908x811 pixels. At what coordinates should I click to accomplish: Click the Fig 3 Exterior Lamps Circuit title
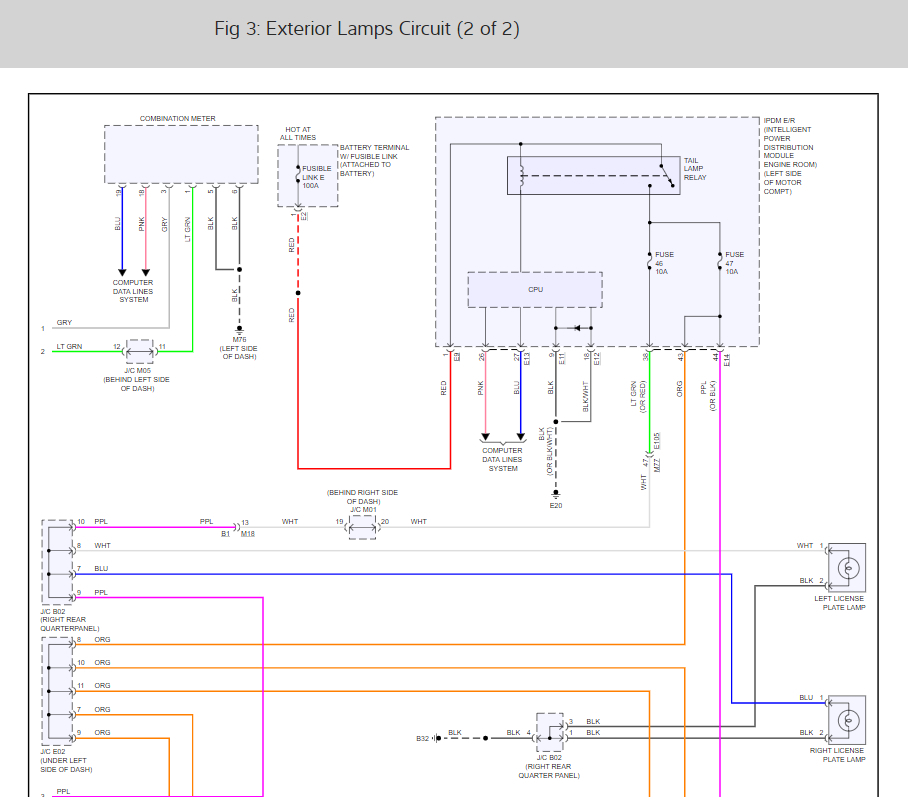[x=367, y=29]
